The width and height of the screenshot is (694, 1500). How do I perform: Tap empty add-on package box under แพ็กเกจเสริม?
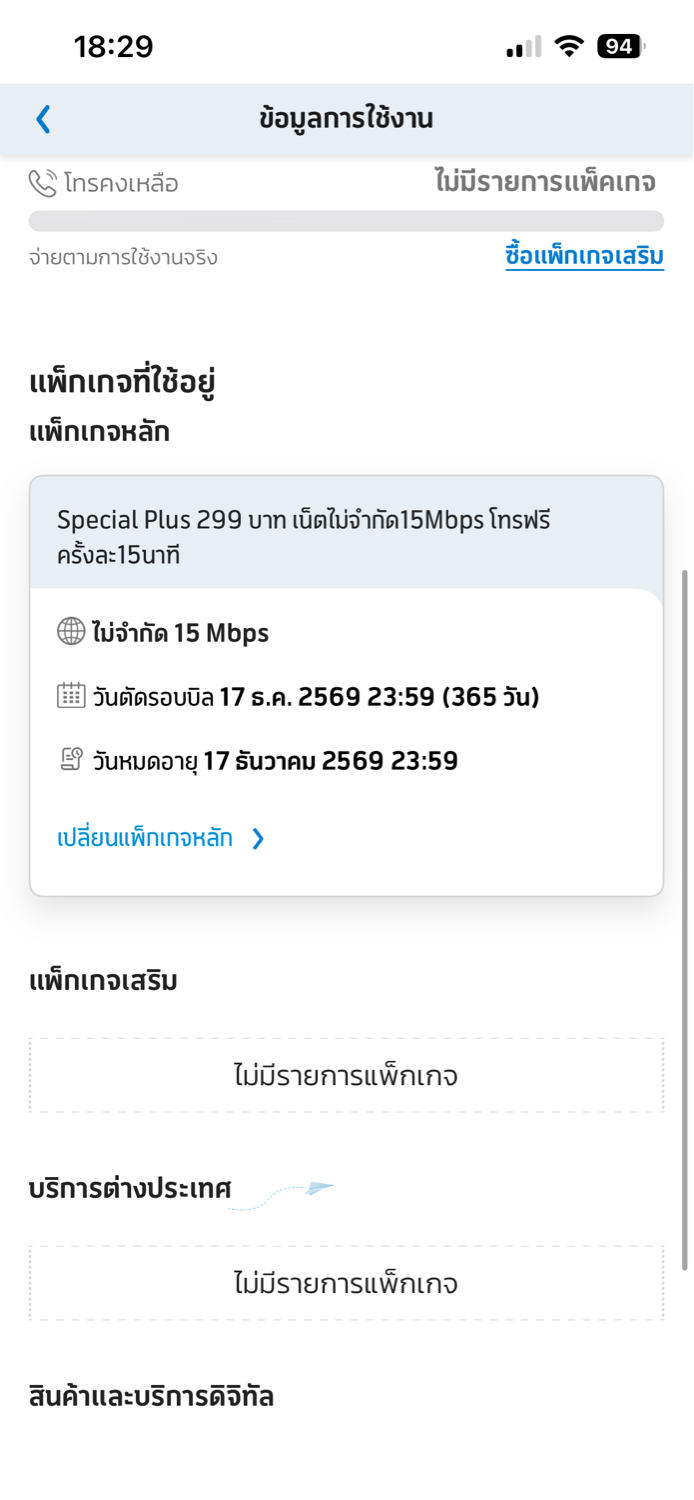click(x=346, y=1076)
